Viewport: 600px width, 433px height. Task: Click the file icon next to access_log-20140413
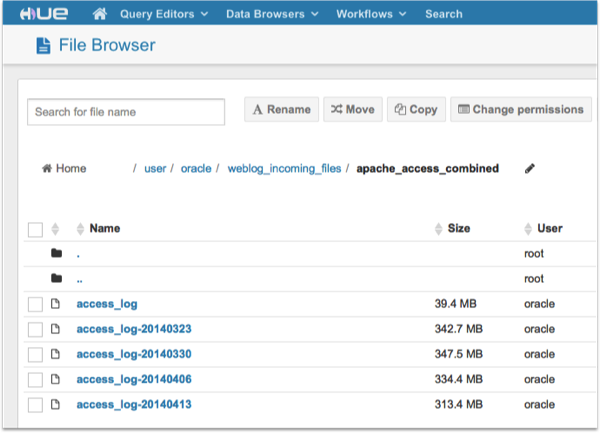tap(55, 404)
